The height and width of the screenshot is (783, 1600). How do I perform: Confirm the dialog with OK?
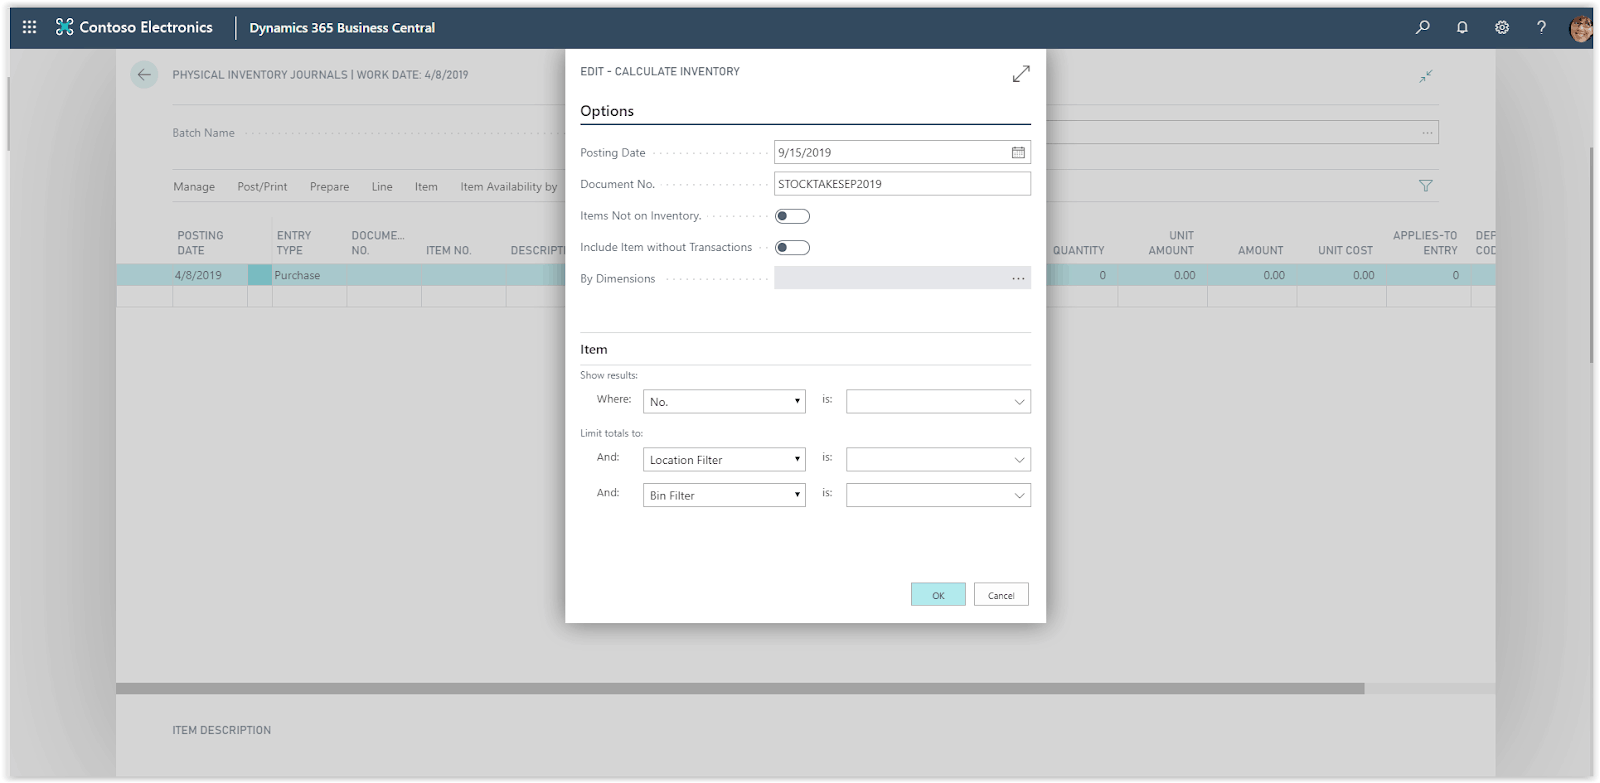[938, 595]
